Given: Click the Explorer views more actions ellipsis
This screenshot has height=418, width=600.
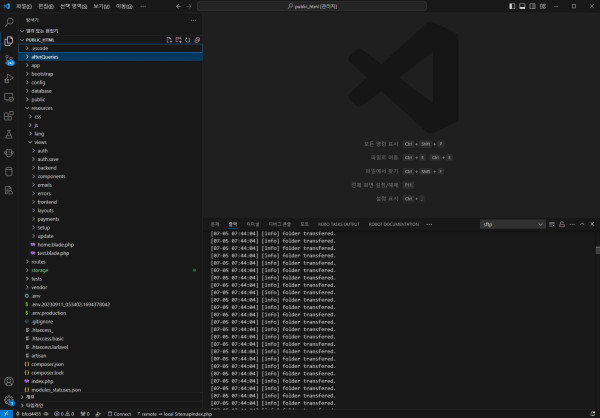Looking at the screenshot, I should [193, 20].
